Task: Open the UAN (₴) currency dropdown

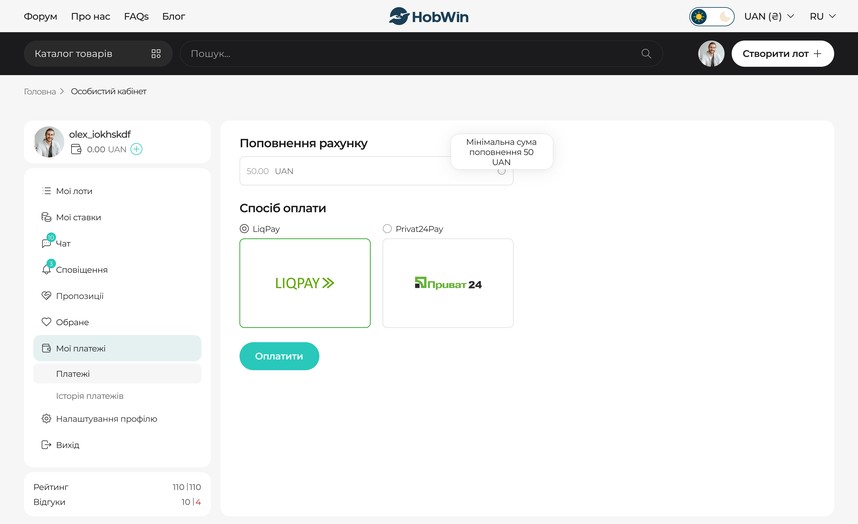Action: pyautogui.click(x=769, y=16)
